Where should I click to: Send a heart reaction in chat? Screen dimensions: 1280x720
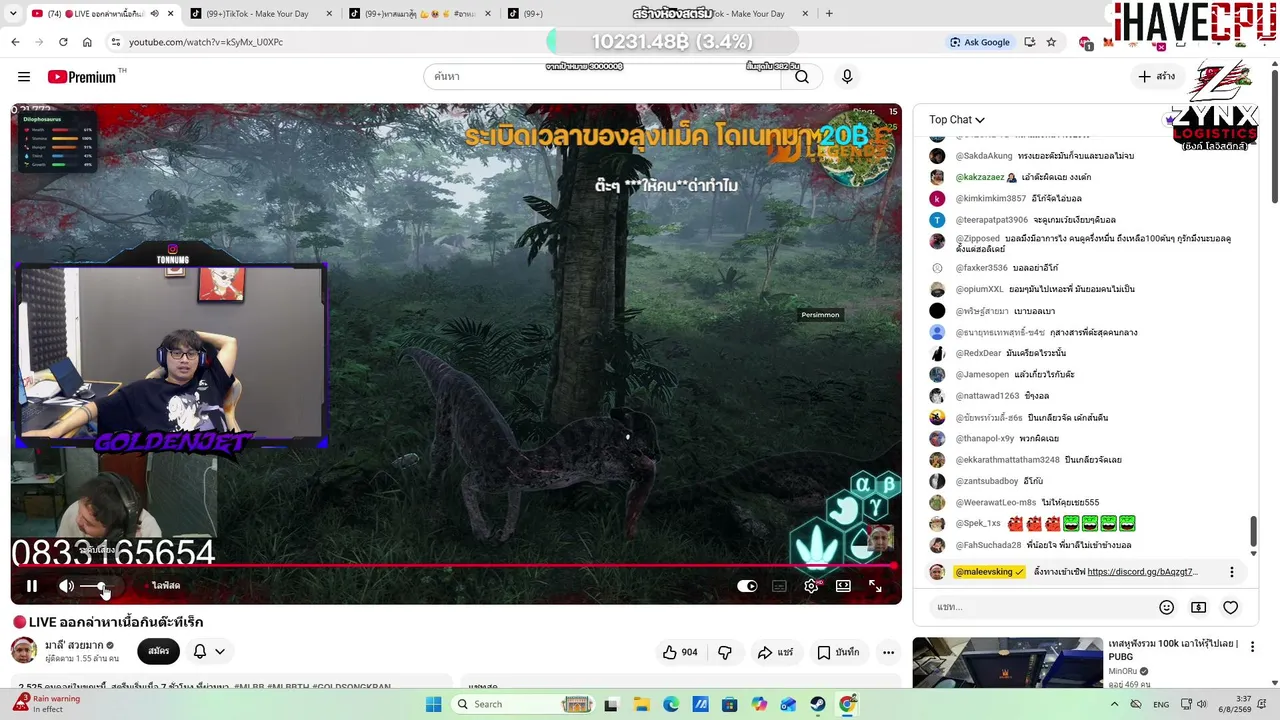pos(1231,607)
